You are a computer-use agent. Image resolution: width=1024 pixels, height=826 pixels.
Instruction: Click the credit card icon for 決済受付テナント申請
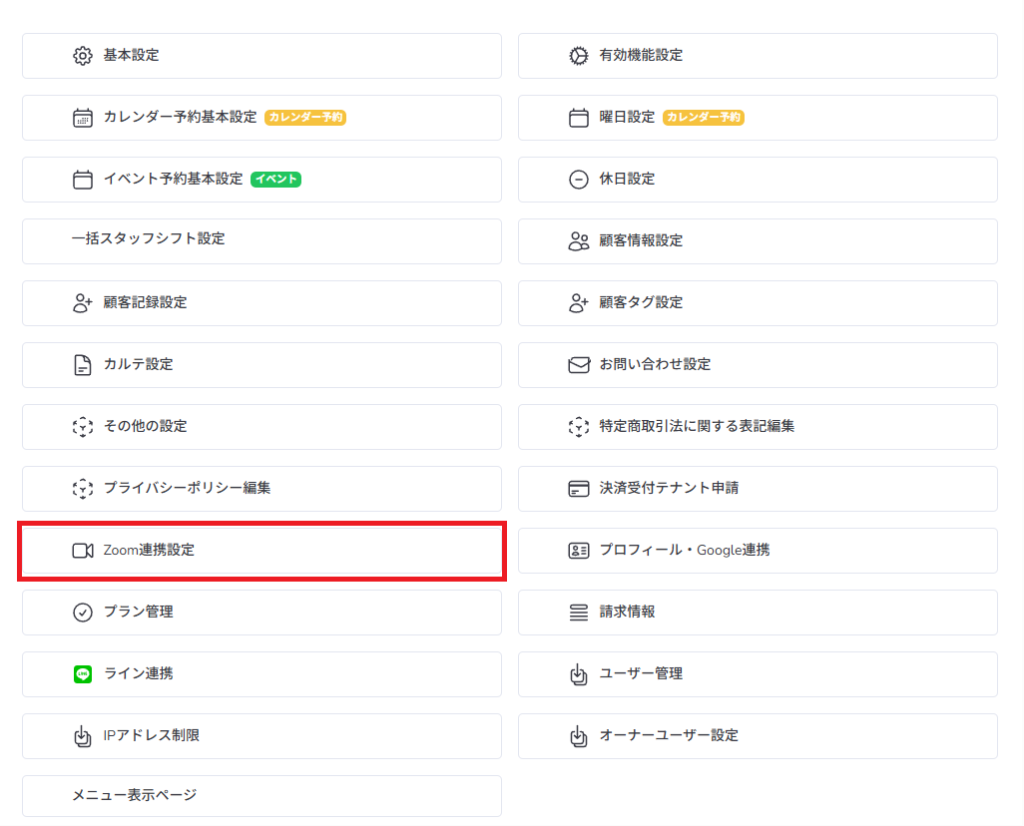[578, 489]
